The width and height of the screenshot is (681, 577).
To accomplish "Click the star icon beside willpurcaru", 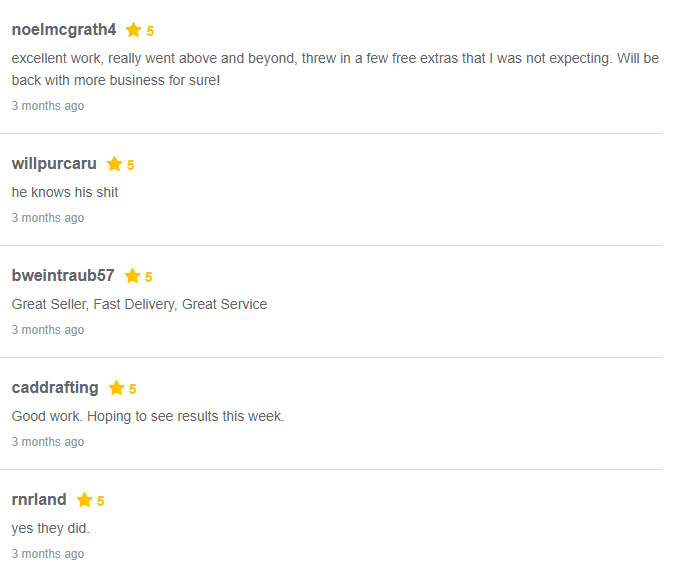I will click(x=114, y=164).
